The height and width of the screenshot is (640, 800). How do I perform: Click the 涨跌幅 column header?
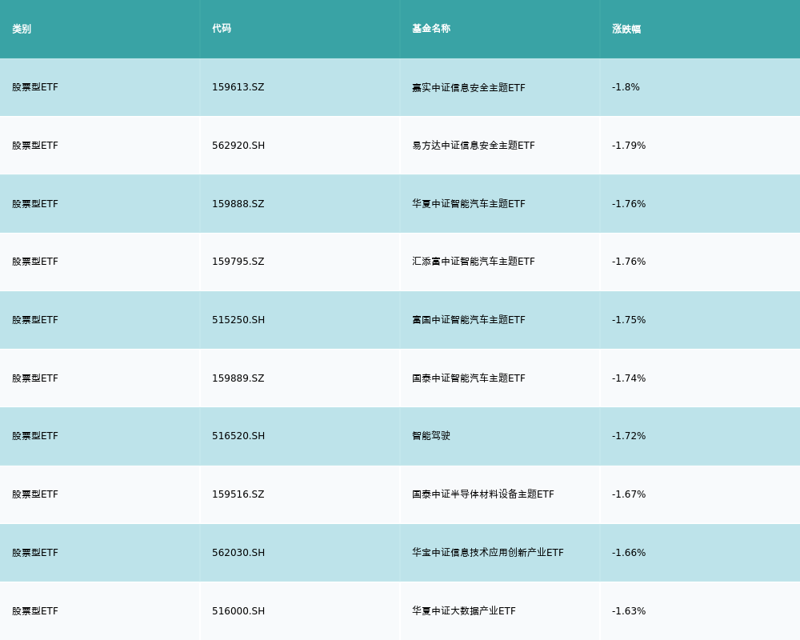click(x=626, y=29)
